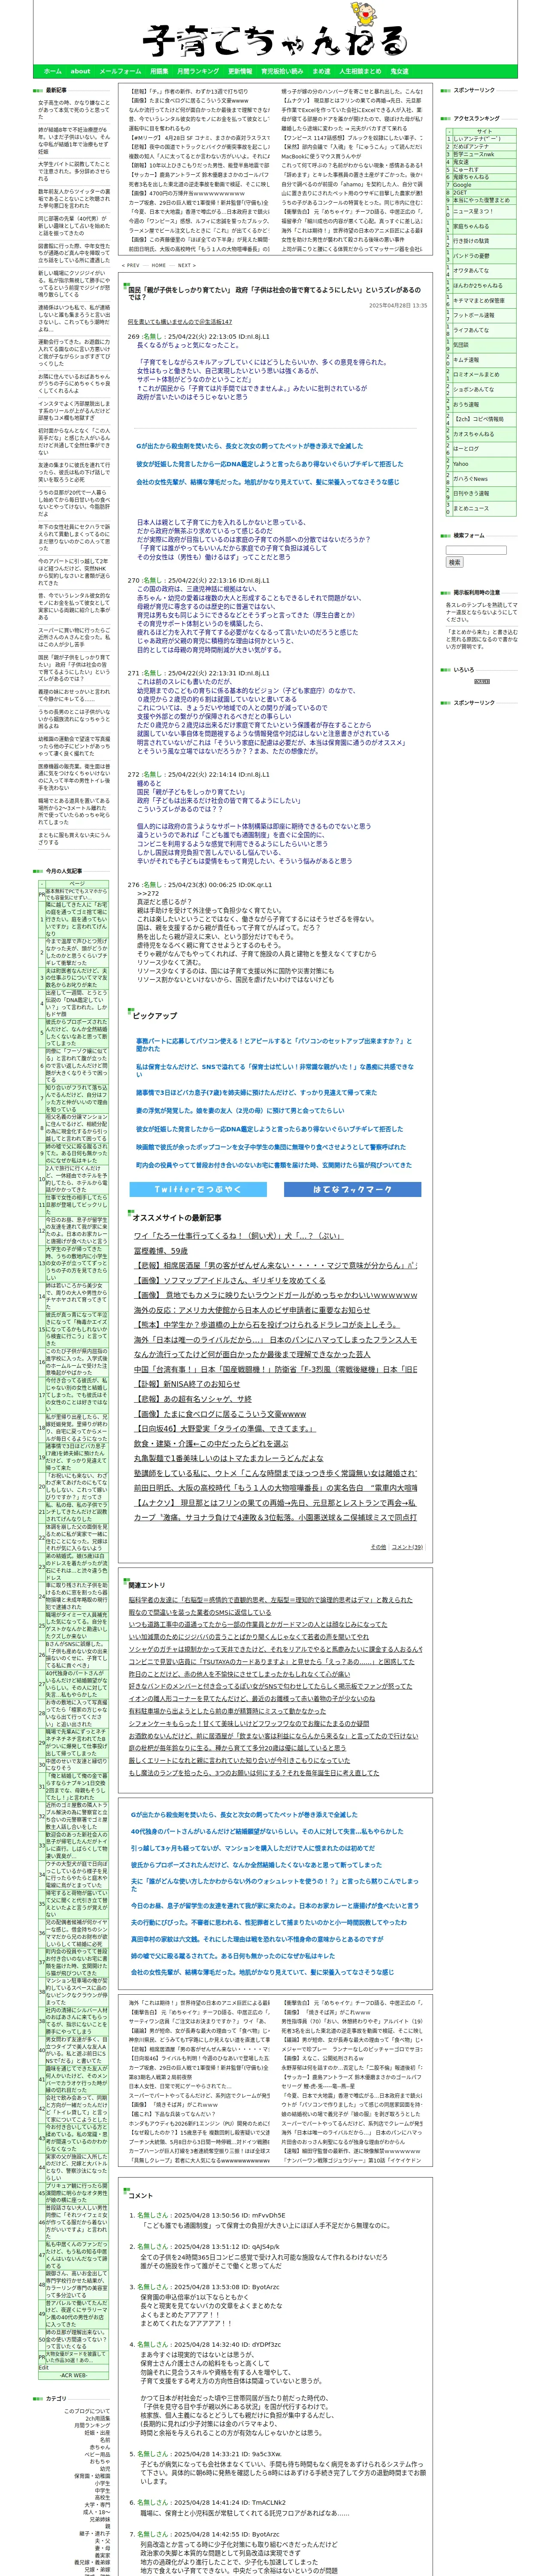Image resolution: width=551 pixels, height=2576 pixels.
Task: Open the あの超有名ソシャゲ、サ終 link
Action: pyautogui.click(x=193, y=1399)
